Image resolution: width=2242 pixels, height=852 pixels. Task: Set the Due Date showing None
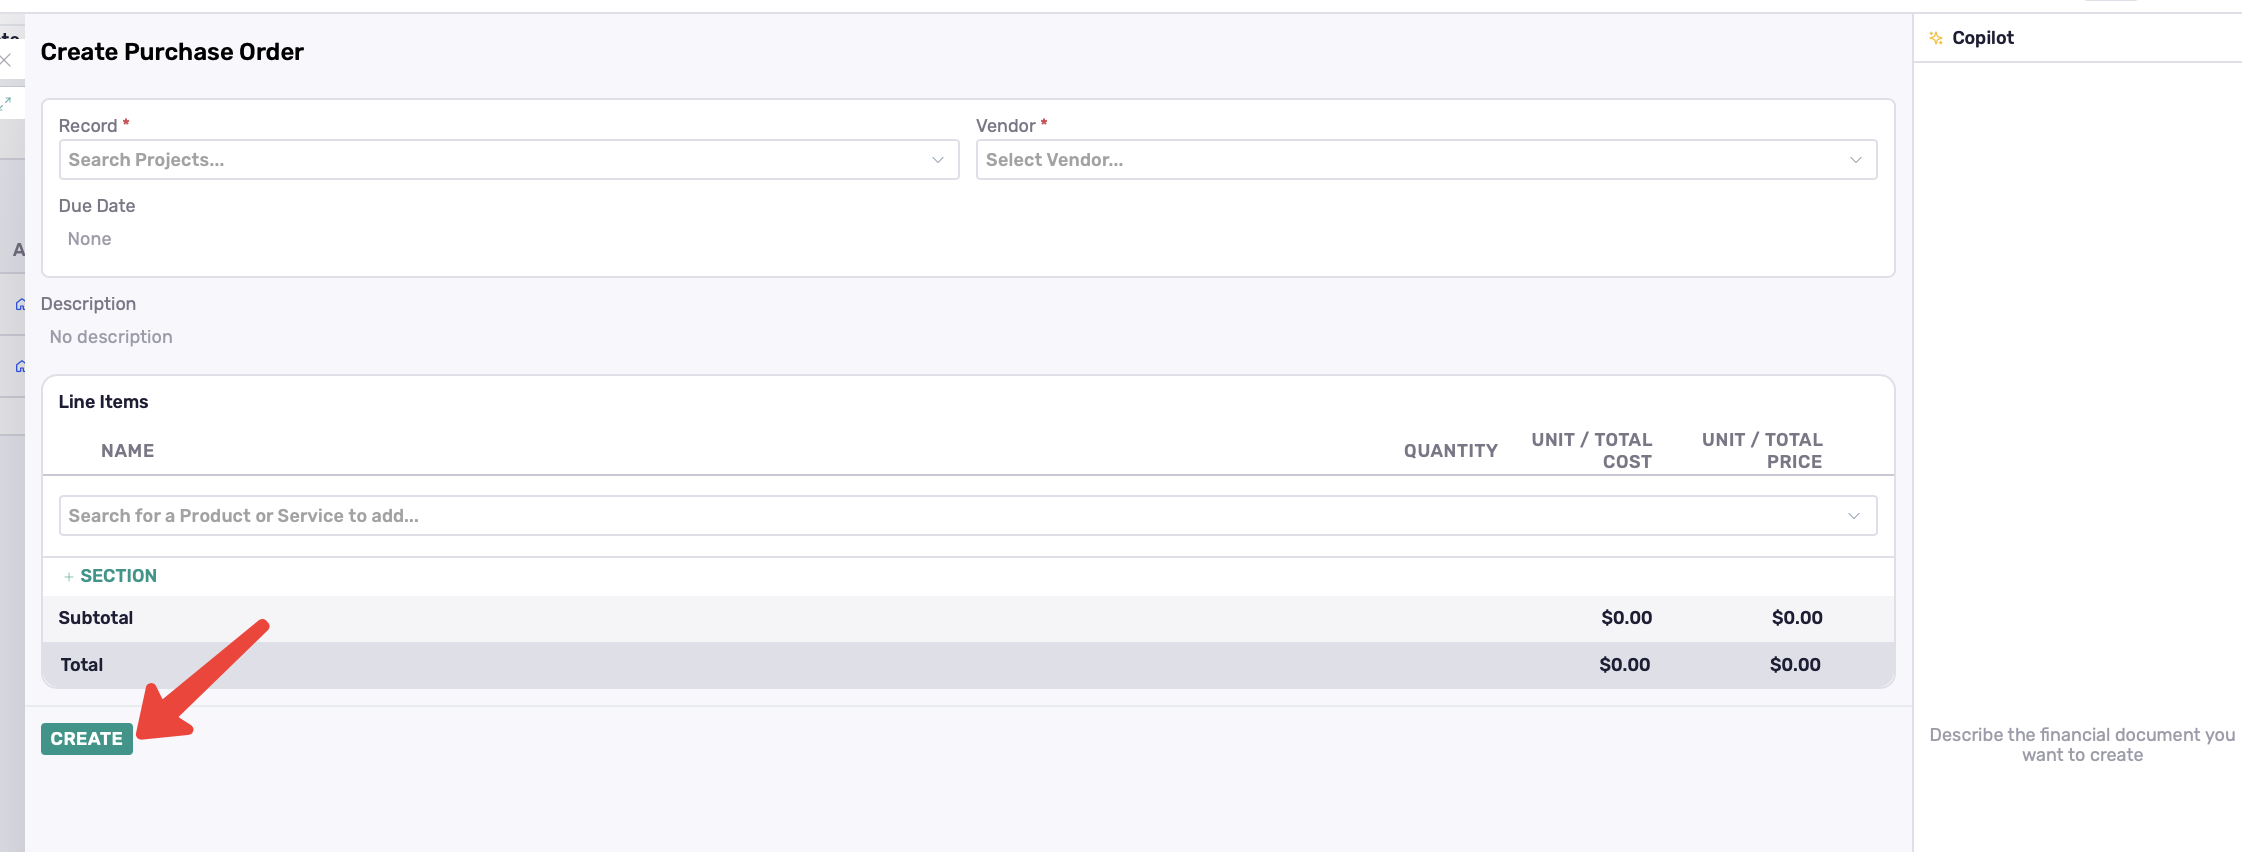click(x=90, y=239)
